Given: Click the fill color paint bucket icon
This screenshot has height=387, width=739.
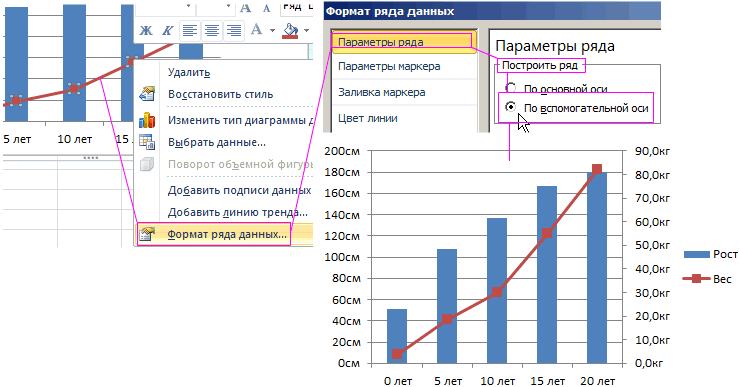Looking at the screenshot, I should point(290,31).
